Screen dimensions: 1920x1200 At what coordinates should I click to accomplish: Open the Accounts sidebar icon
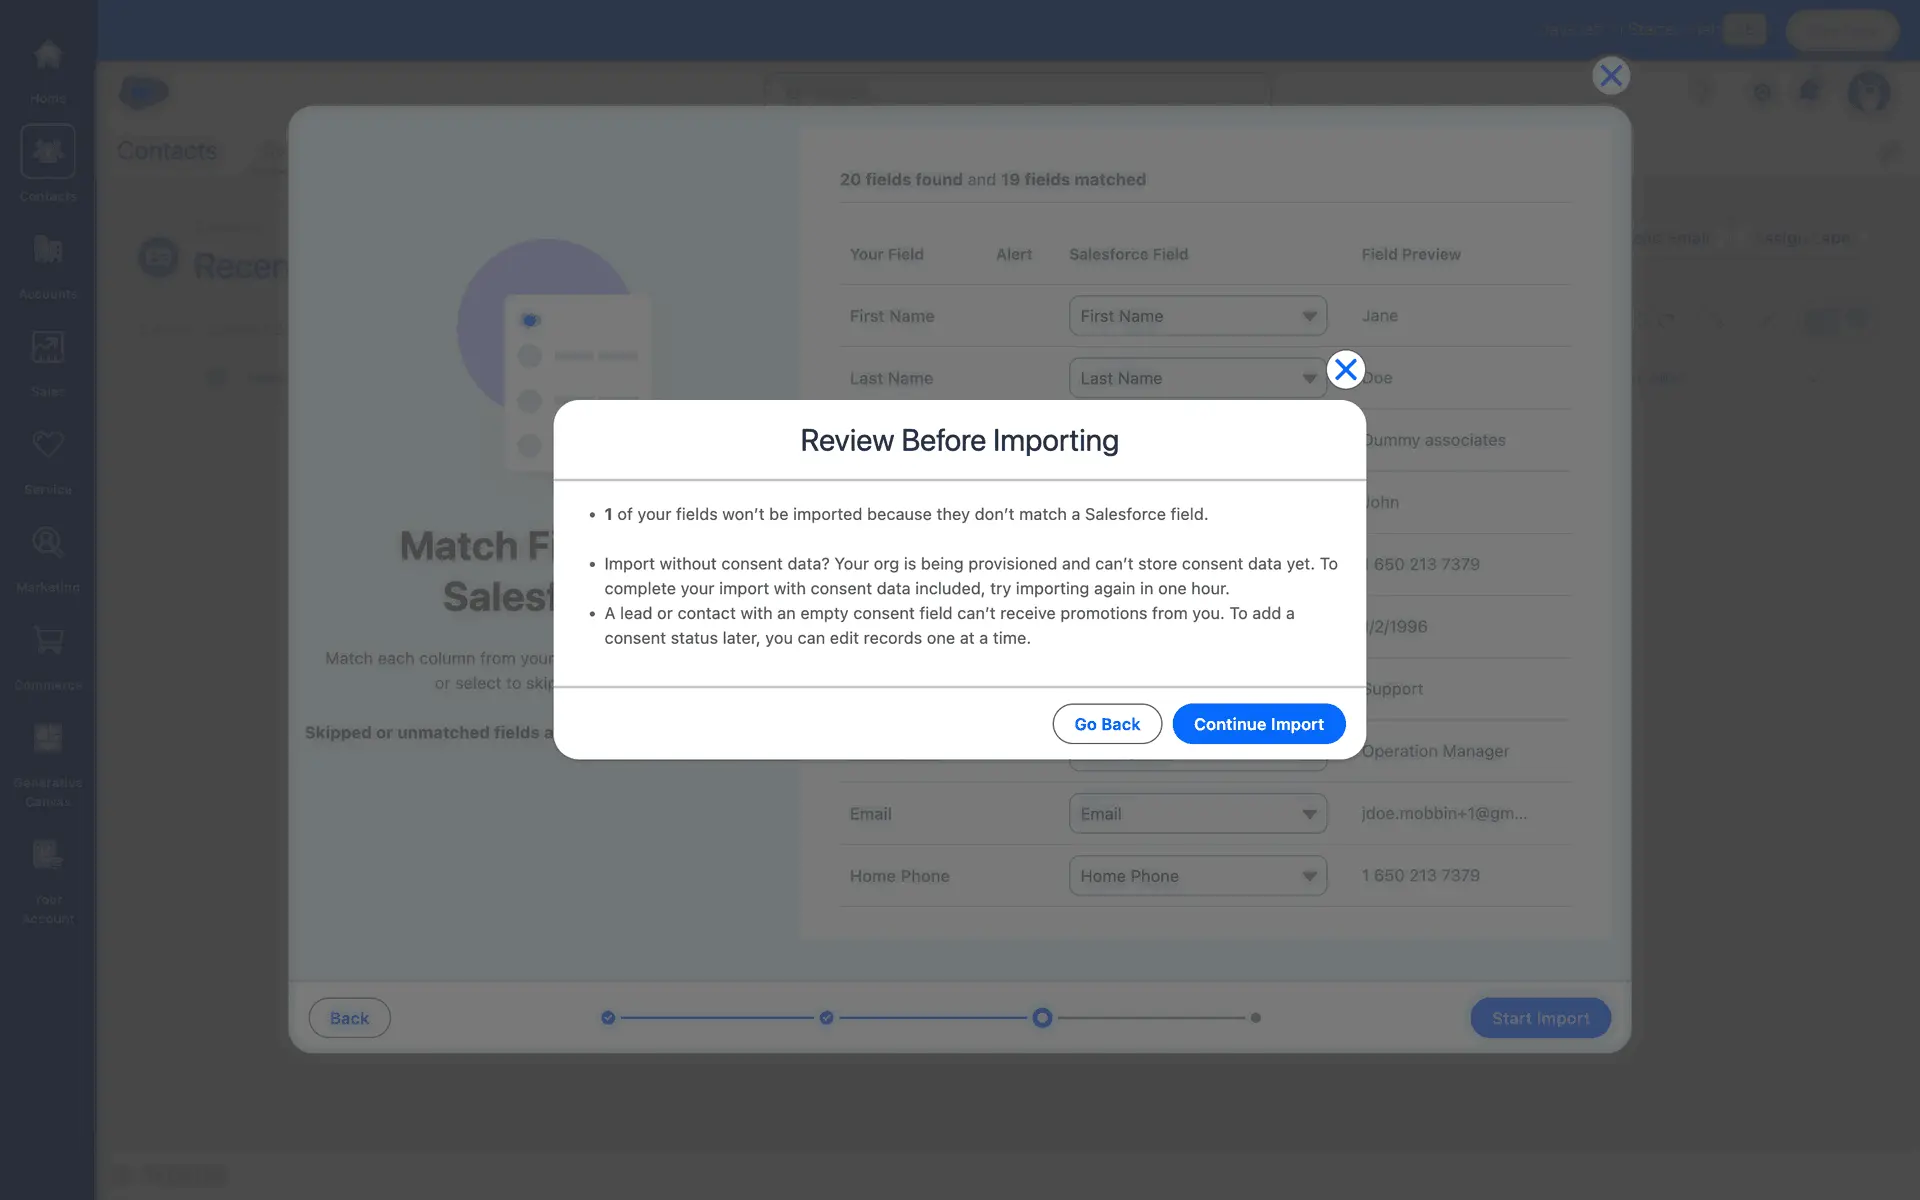(x=47, y=250)
